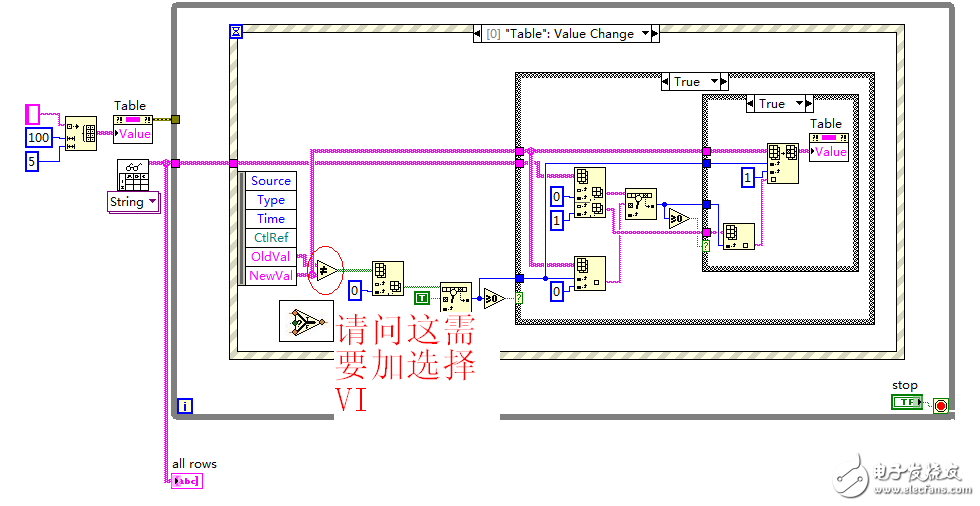980x506 pixels.
Task: Click the left Table Value property node
Action: (x=132, y=129)
